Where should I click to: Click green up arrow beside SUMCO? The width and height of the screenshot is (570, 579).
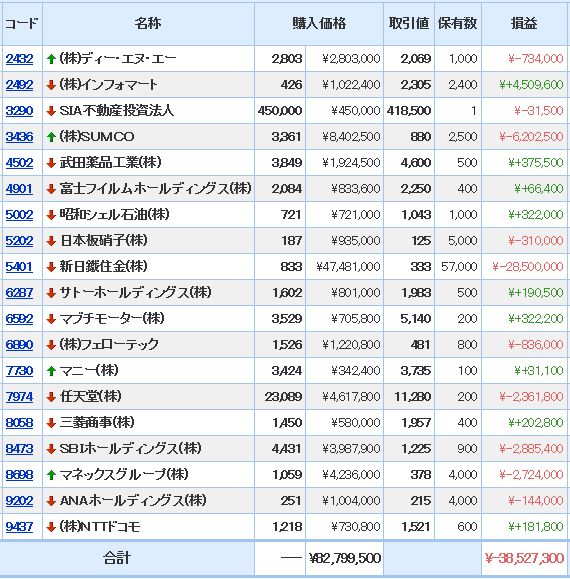click(51, 137)
